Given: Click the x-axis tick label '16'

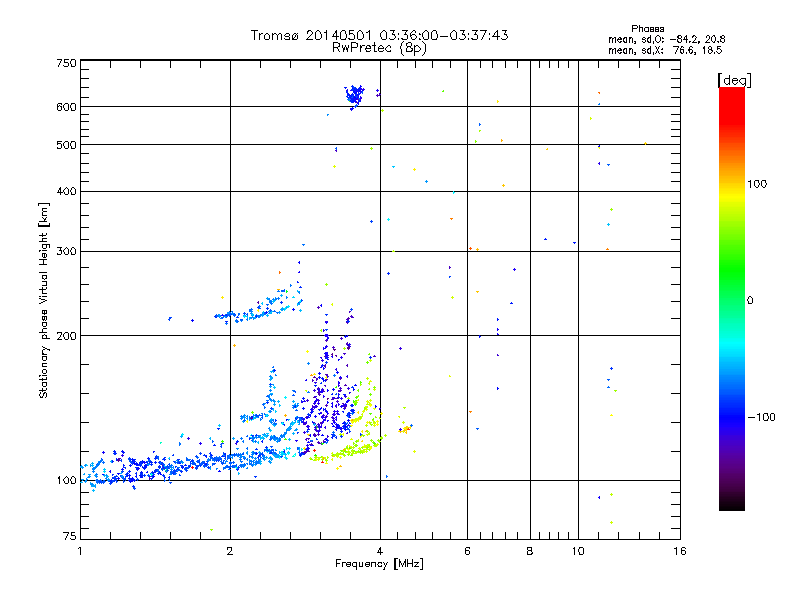Looking at the screenshot, I should pyautogui.click(x=680, y=551).
